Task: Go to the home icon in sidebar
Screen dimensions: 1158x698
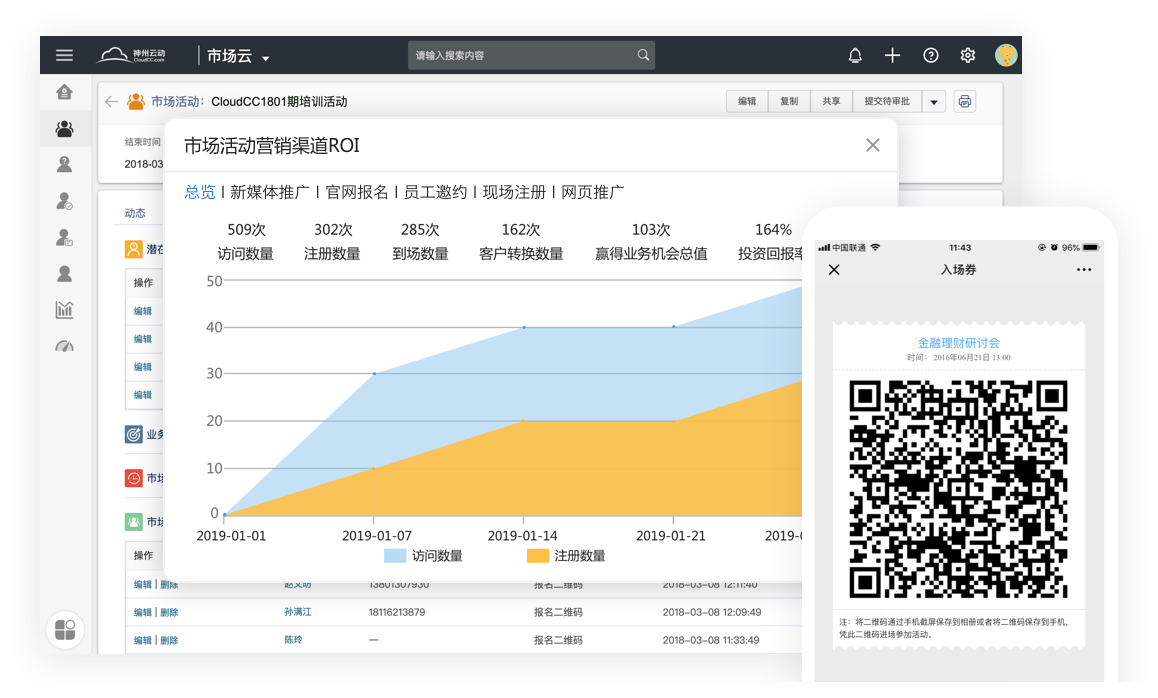Action: pyautogui.click(x=65, y=92)
